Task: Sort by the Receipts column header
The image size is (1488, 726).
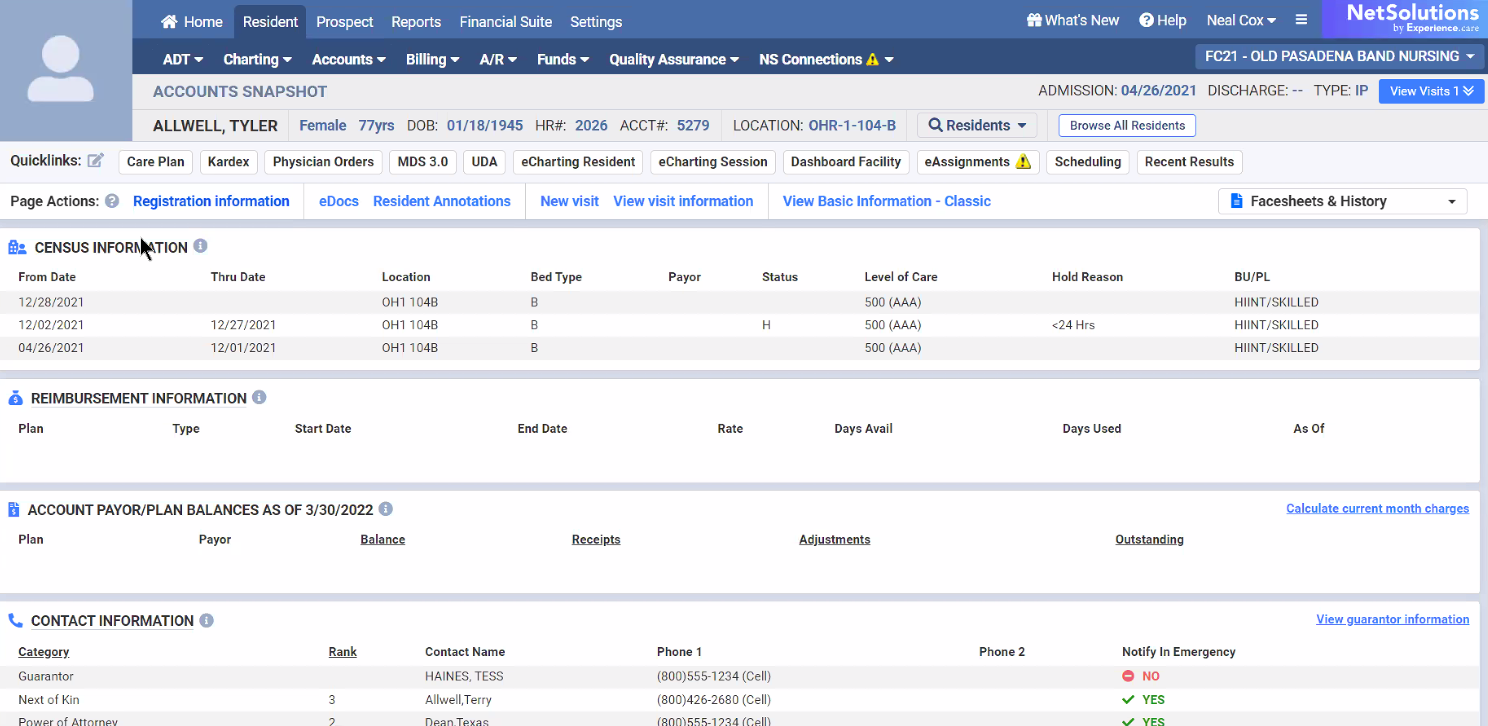Action: click(596, 540)
